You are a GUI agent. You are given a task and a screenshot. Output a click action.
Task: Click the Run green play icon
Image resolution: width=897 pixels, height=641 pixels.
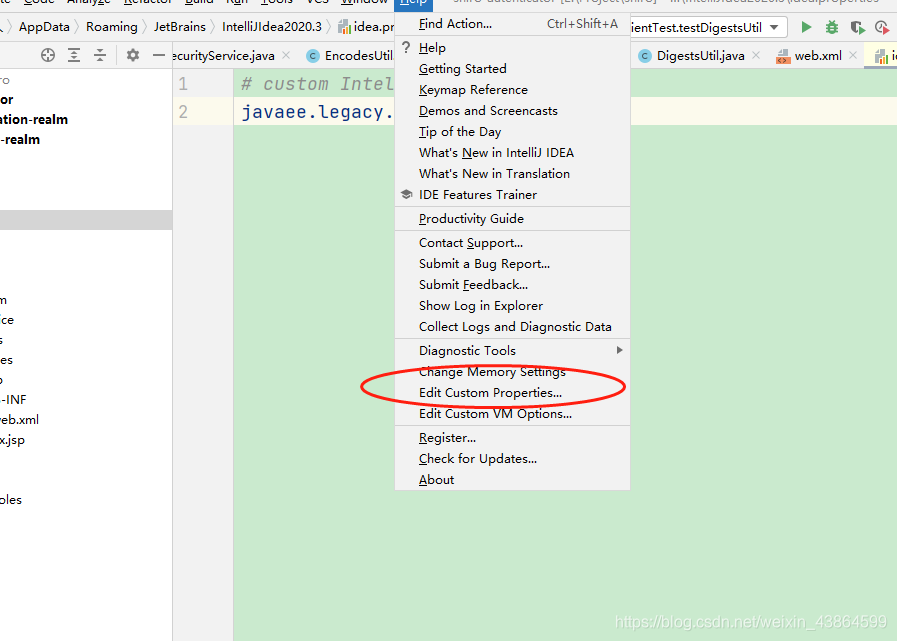pyautogui.click(x=806, y=27)
